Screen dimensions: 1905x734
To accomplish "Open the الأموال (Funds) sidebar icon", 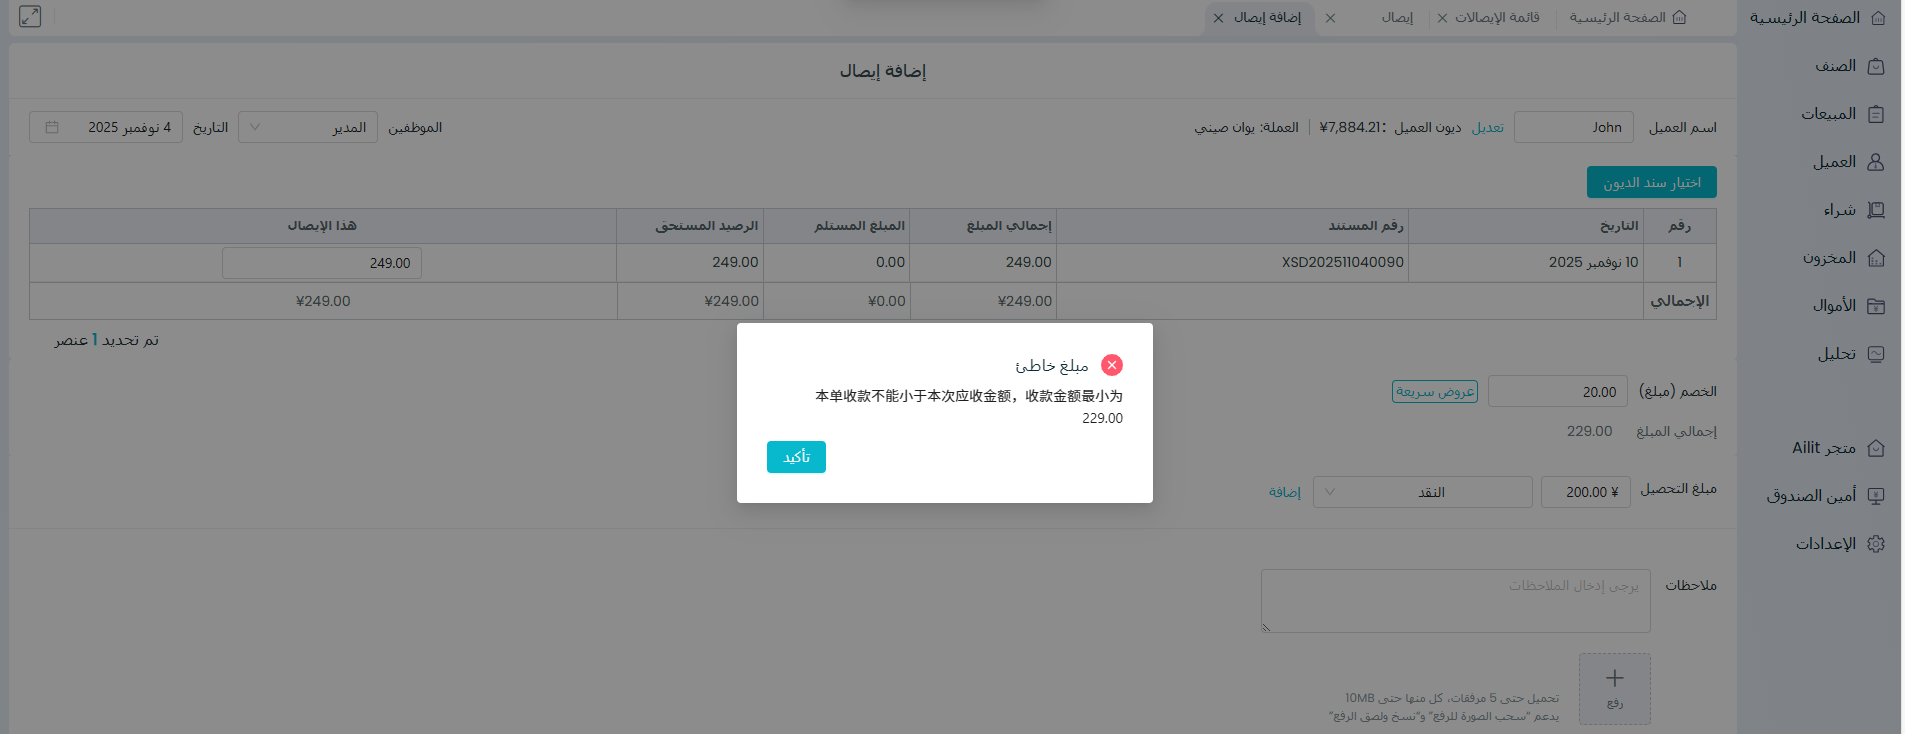I will (x=1876, y=306).
